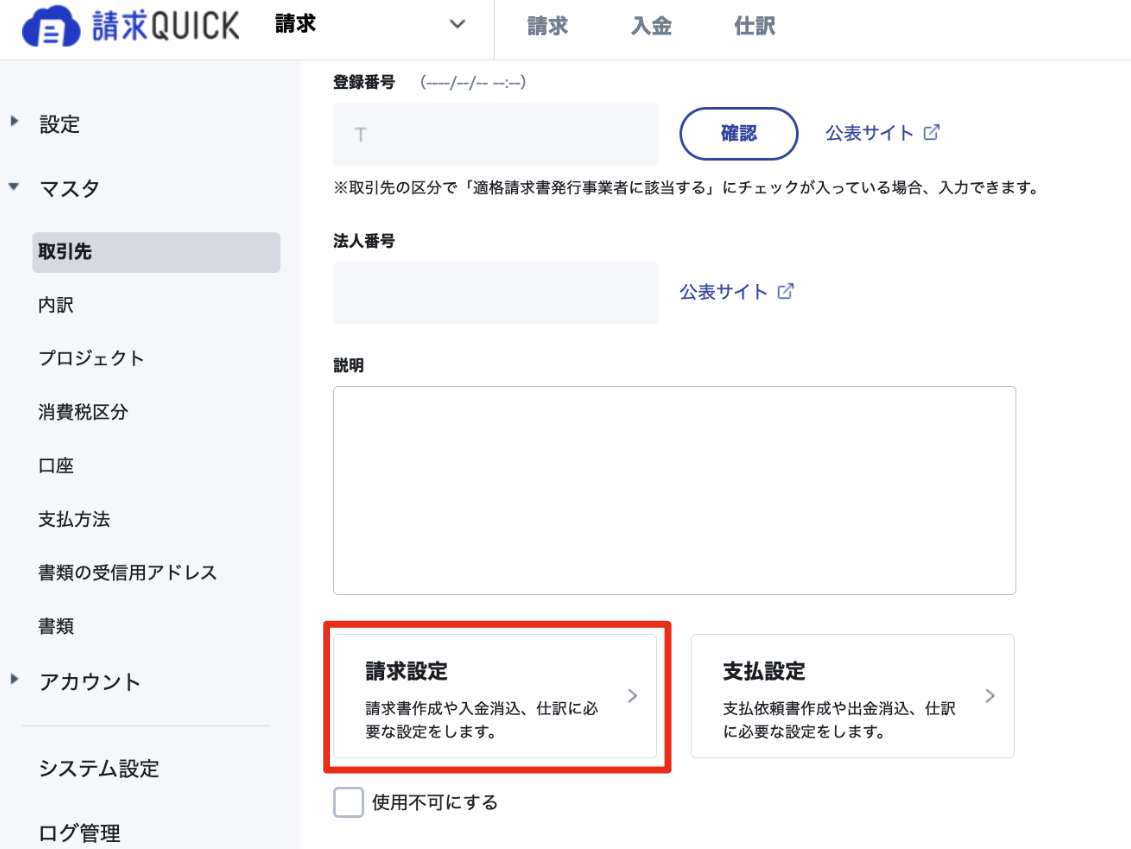The height and width of the screenshot is (849, 1131).
Task: Open ログ管理 in the sidebar
Action: point(79,833)
